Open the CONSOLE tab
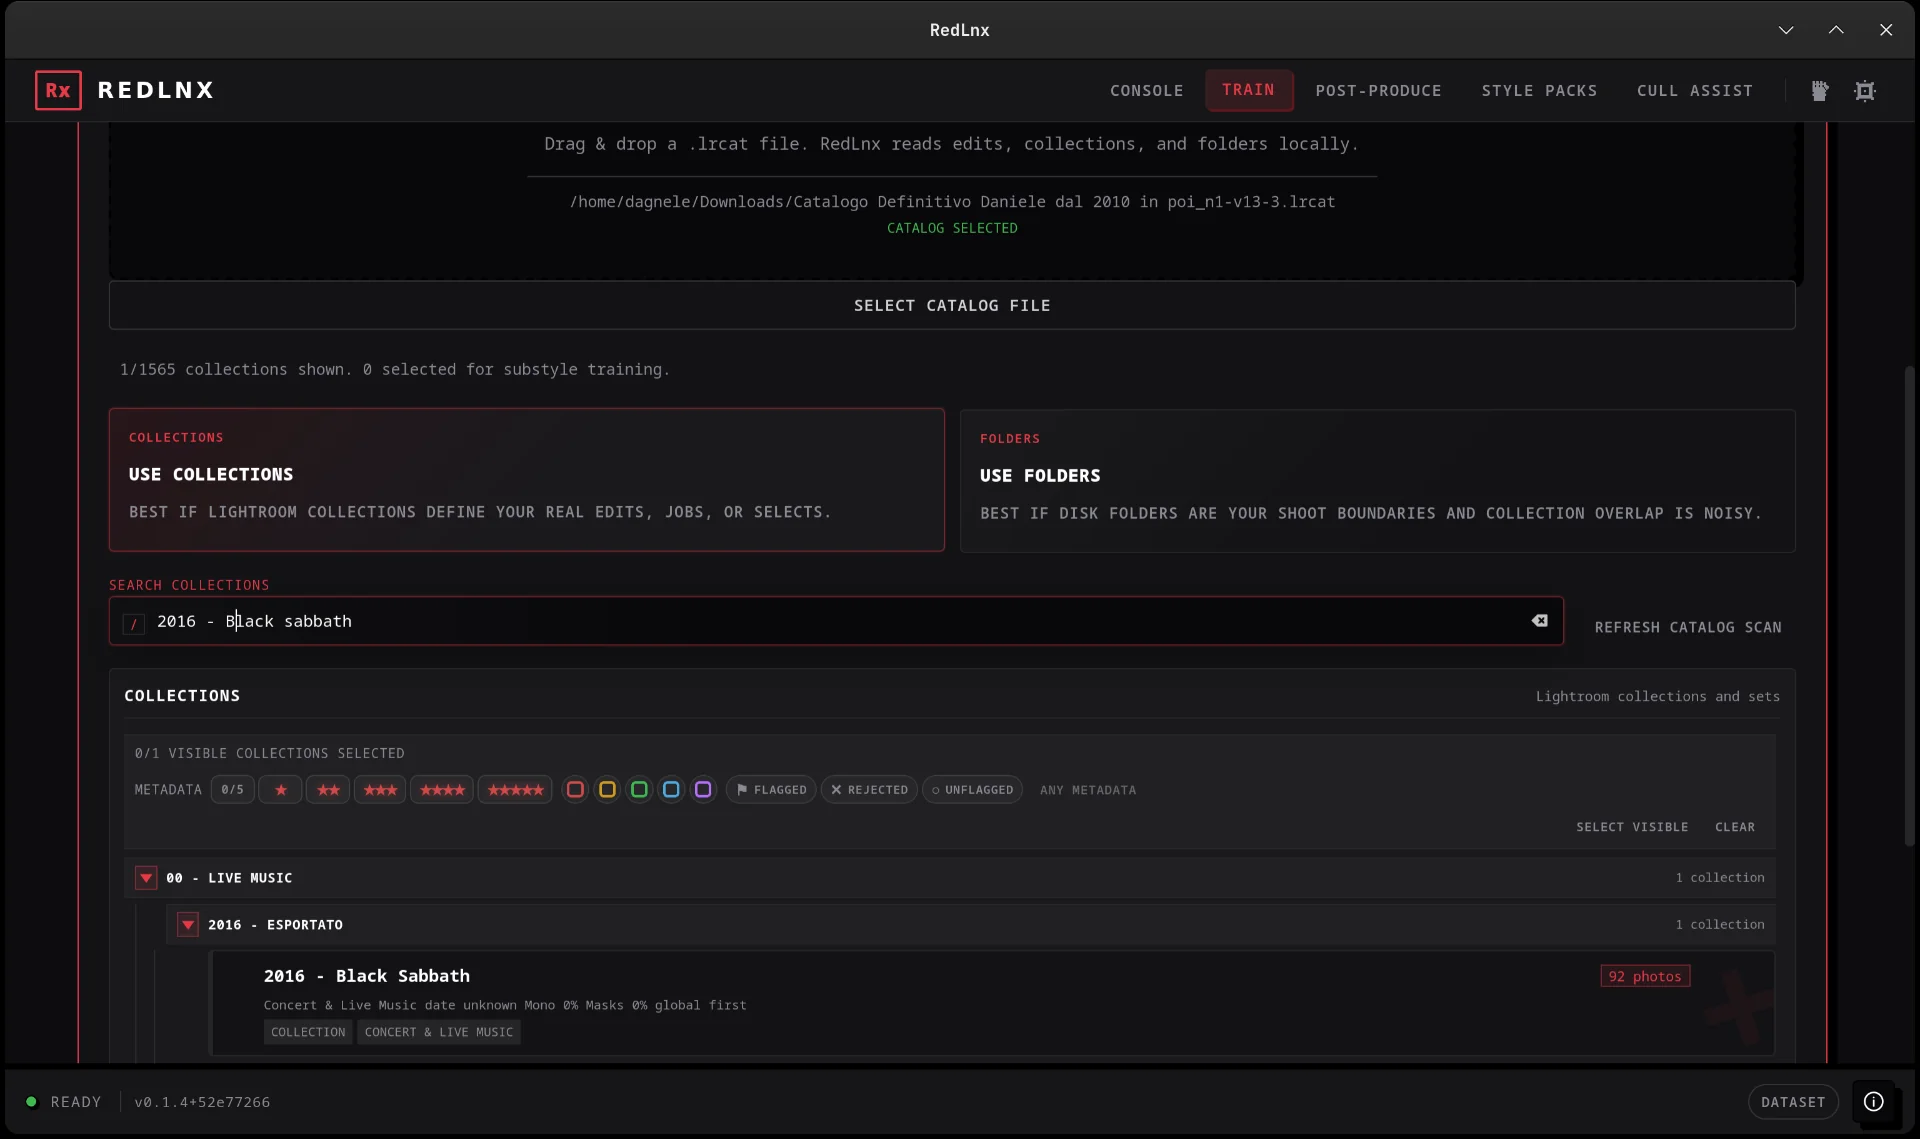This screenshot has width=1920, height=1139. (x=1146, y=91)
